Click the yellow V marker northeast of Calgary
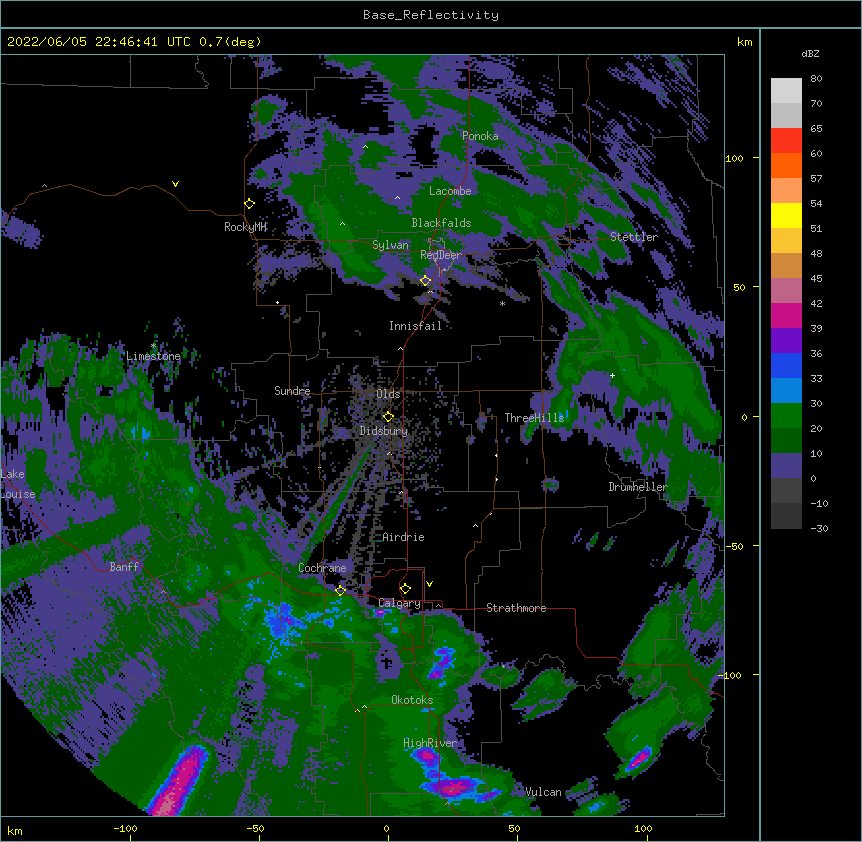Viewport: 862px width, 842px height. click(429, 584)
